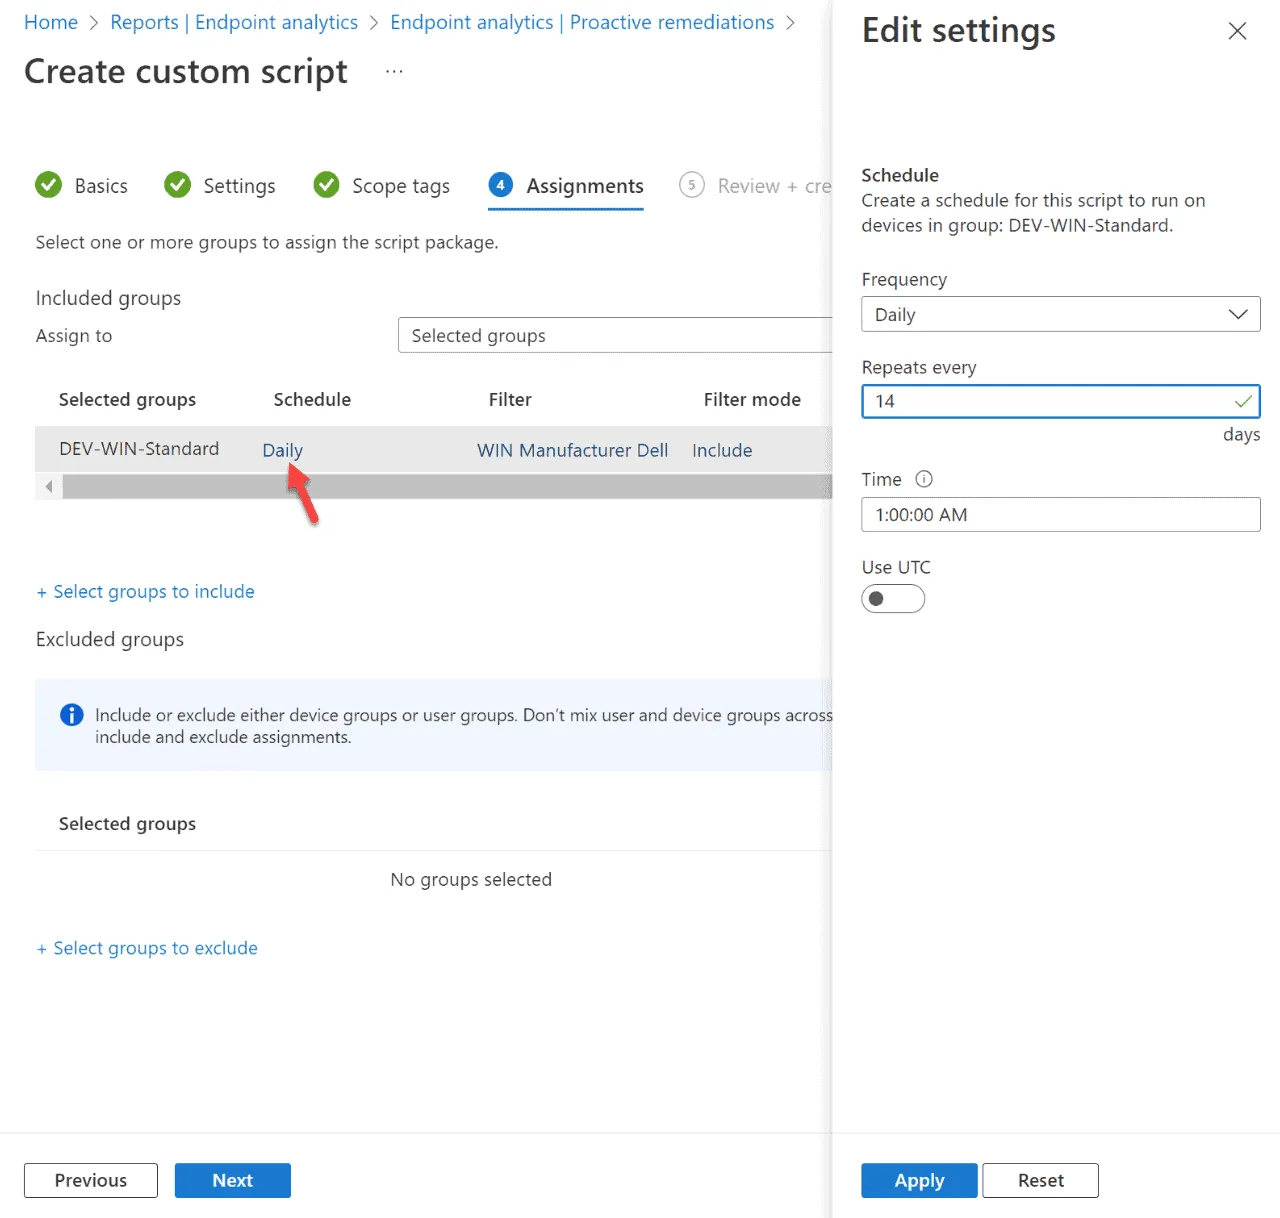The width and height of the screenshot is (1280, 1218).
Task: Click the step 4 Assignments circle icon
Action: click(500, 185)
